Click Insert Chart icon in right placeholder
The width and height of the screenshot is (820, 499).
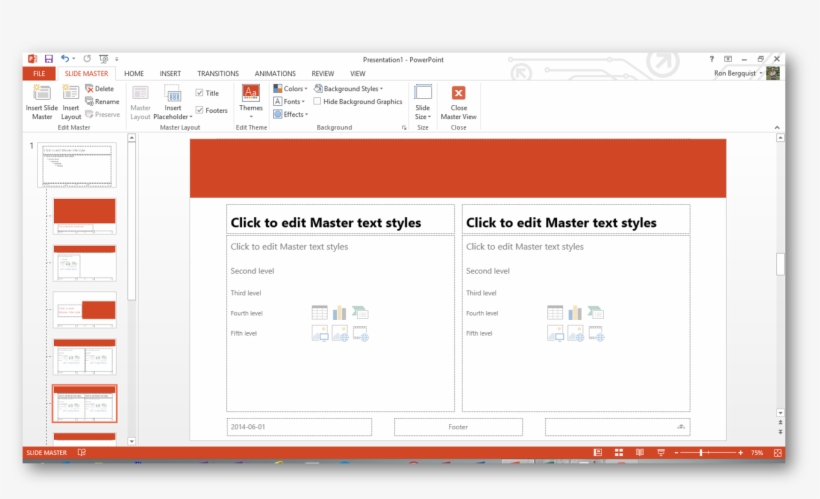point(575,313)
